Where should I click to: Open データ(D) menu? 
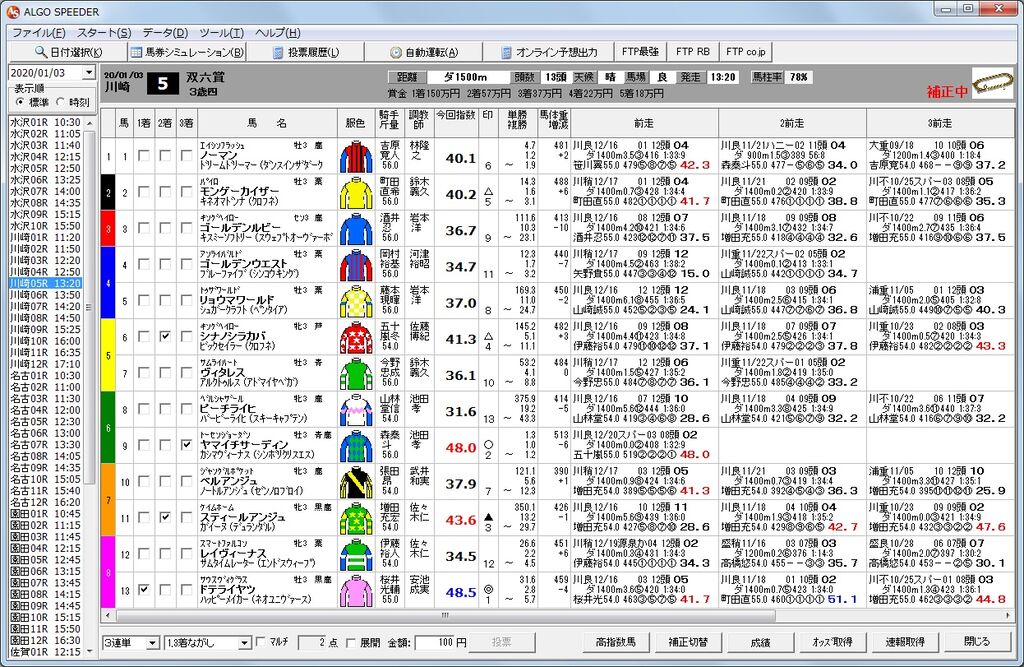[165, 33]
